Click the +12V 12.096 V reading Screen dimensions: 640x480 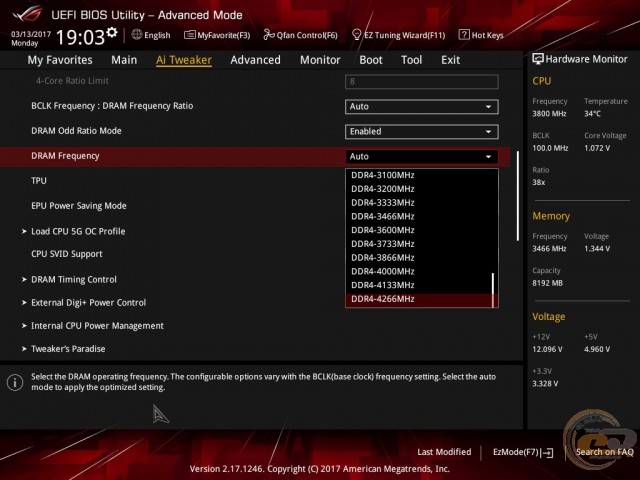(x=547, y=349)
